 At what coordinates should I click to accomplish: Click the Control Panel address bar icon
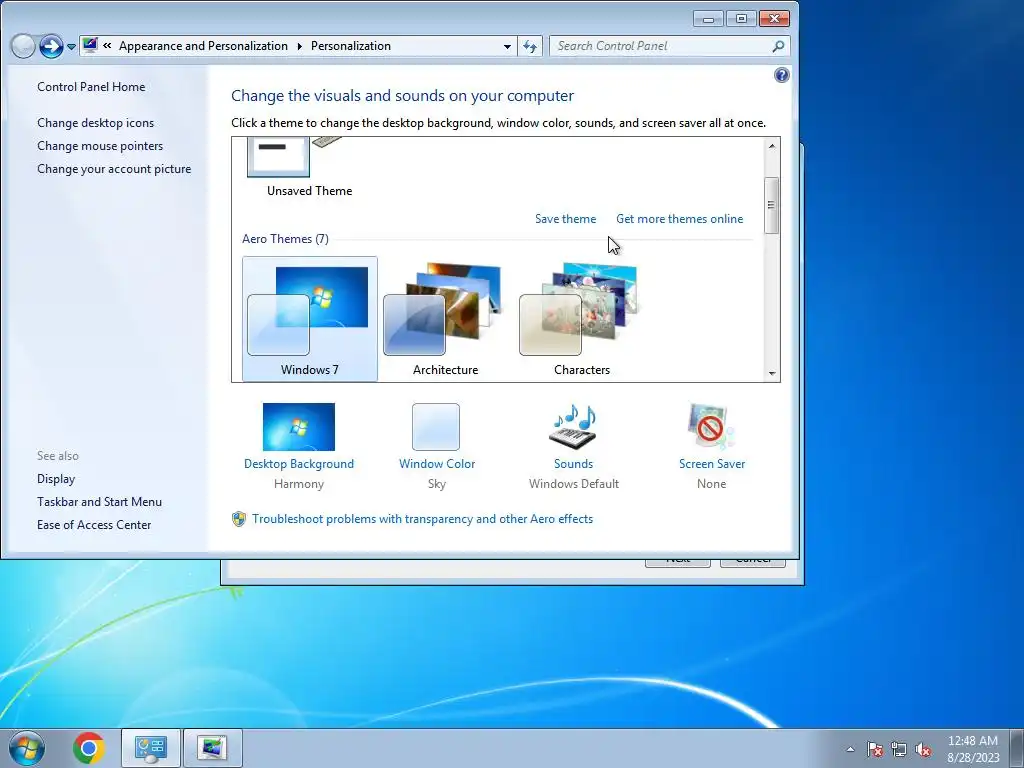(90, 46)
